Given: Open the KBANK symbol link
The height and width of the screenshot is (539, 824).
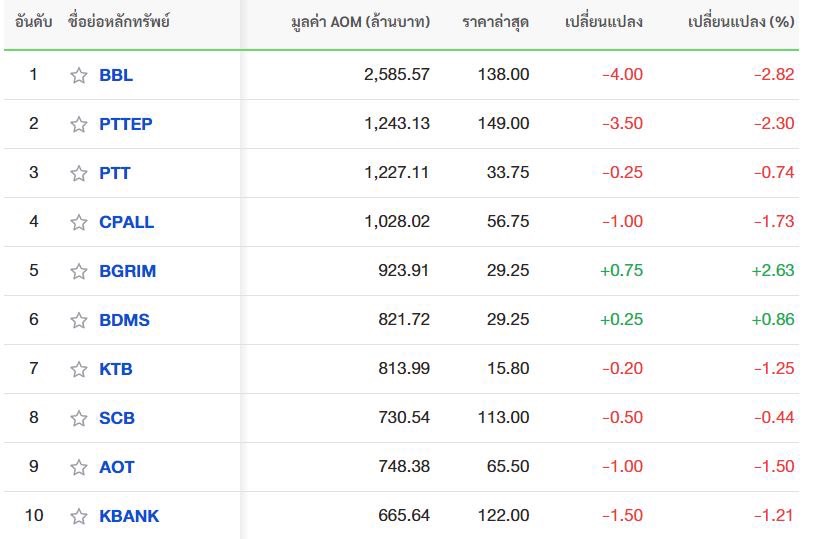Looking at the screenshot, I should (x=129, y=516).
